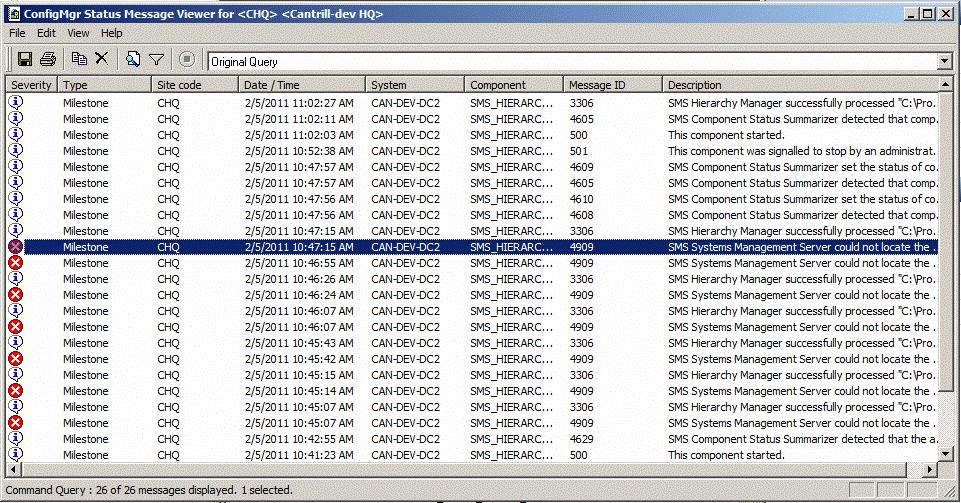Open the View menu
Screen dimensions: 961x503
(x=78, y=33)
